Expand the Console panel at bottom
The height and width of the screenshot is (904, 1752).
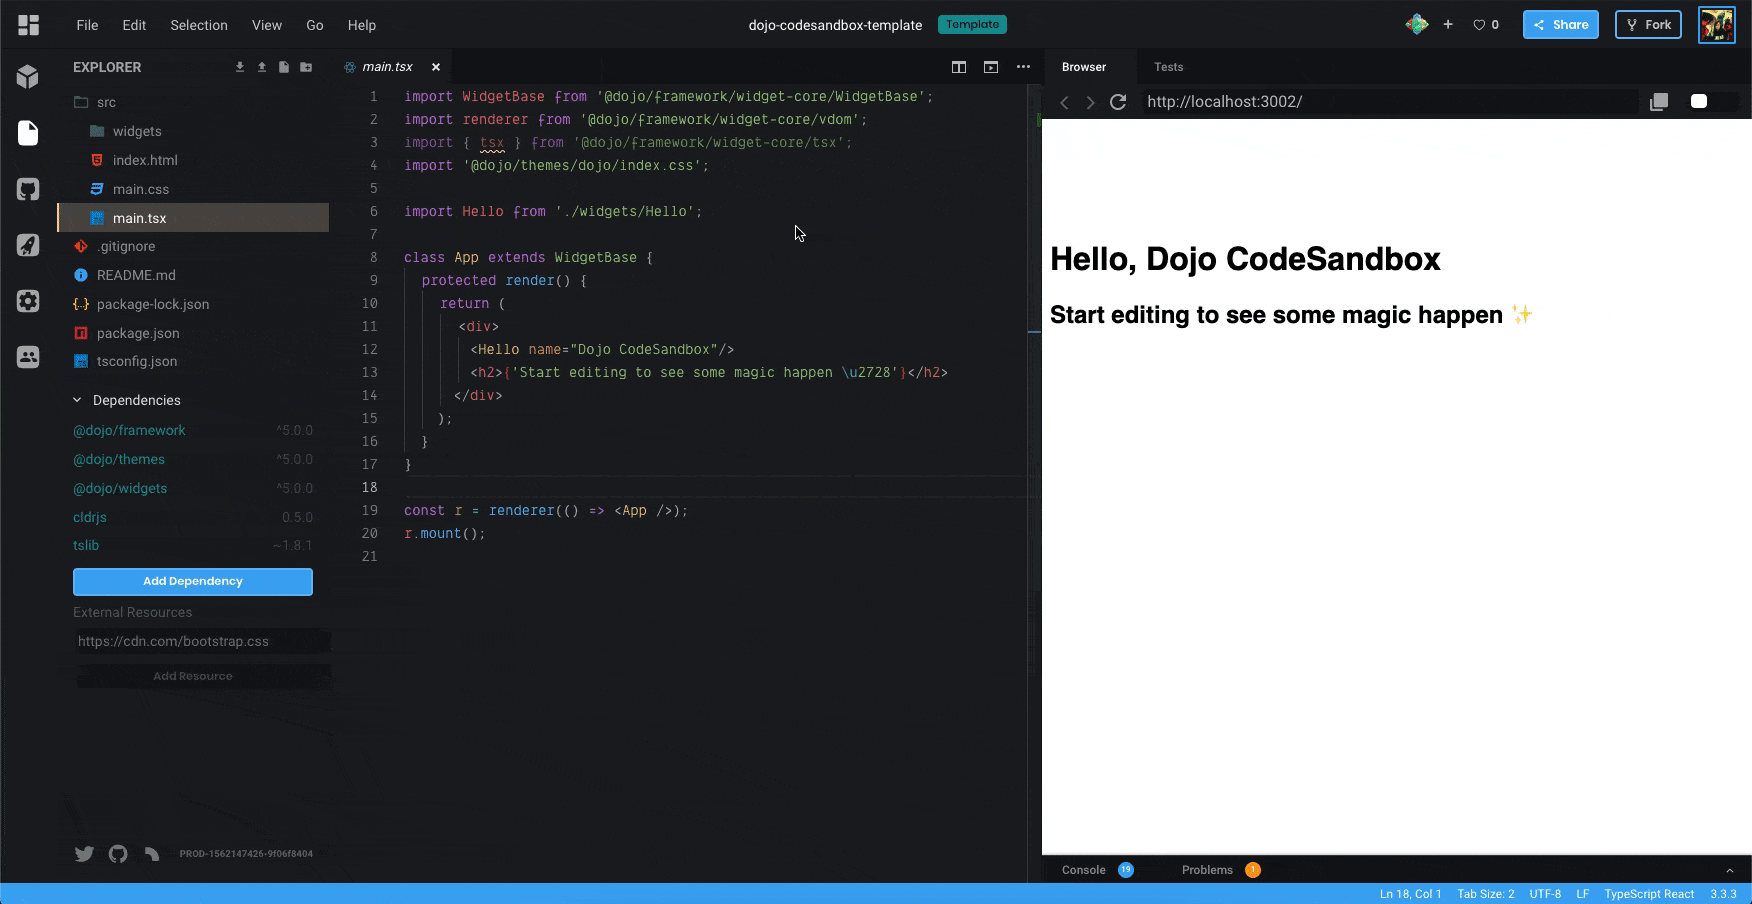[x=1084, y=870]
